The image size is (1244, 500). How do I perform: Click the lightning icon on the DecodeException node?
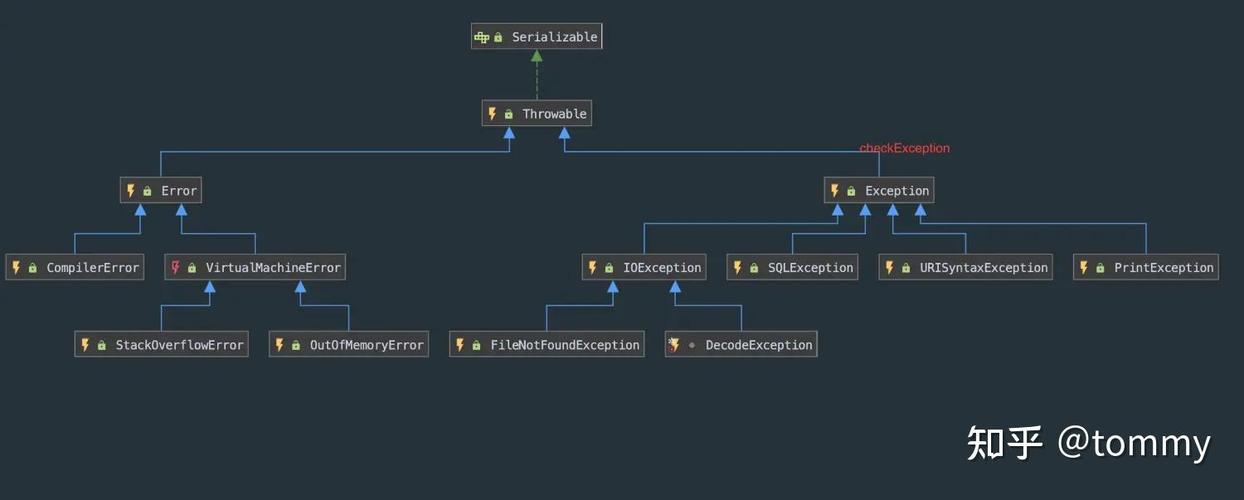[674, 345]
